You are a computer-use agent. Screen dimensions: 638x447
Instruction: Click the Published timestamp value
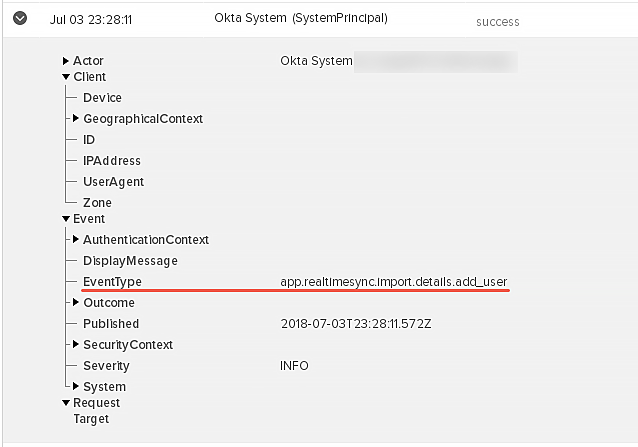[x=356, y=324]
